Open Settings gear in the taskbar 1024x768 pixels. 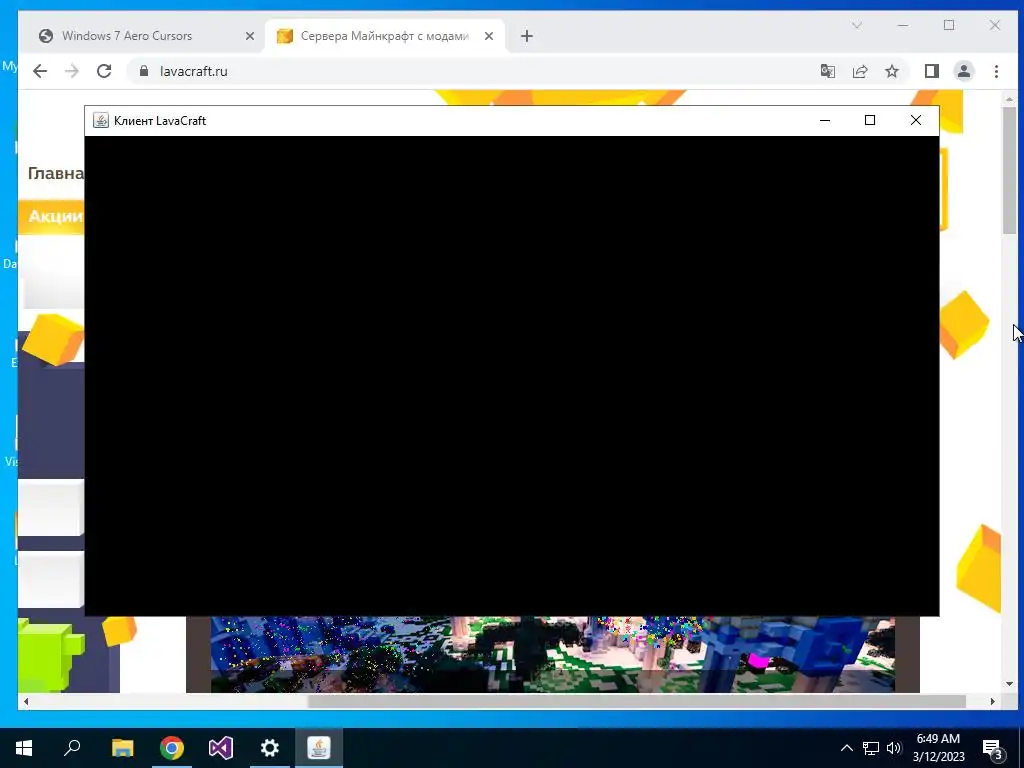pyautogui.click(x=270, y=748)
